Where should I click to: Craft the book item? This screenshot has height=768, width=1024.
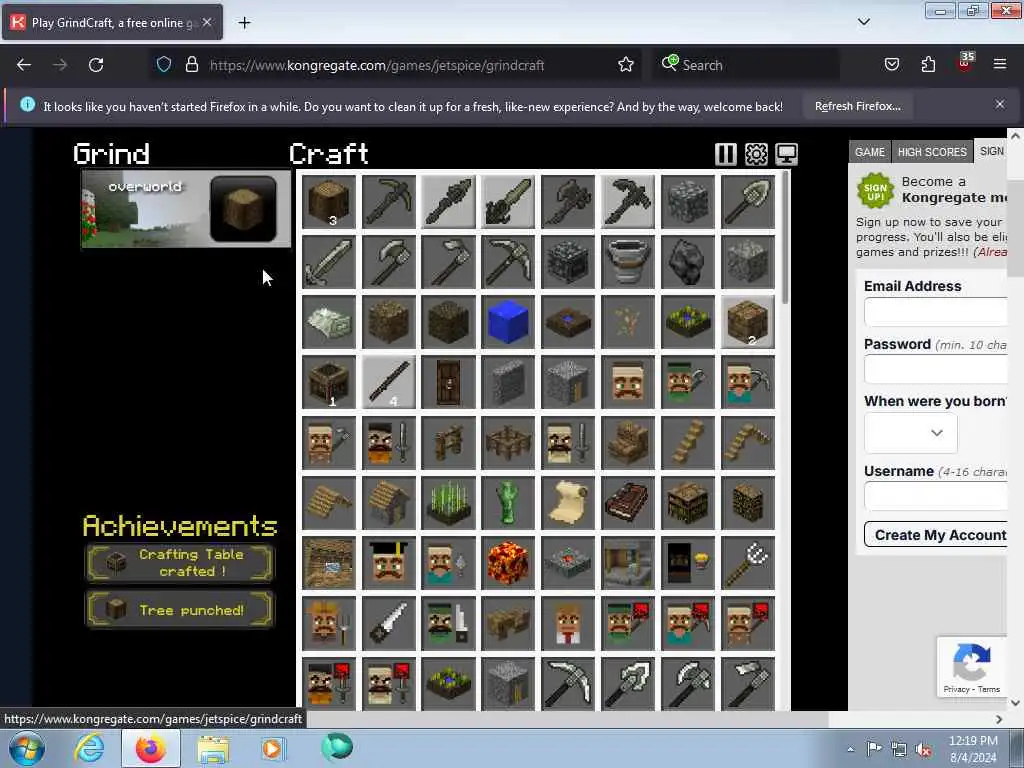[x=628, y=503]
